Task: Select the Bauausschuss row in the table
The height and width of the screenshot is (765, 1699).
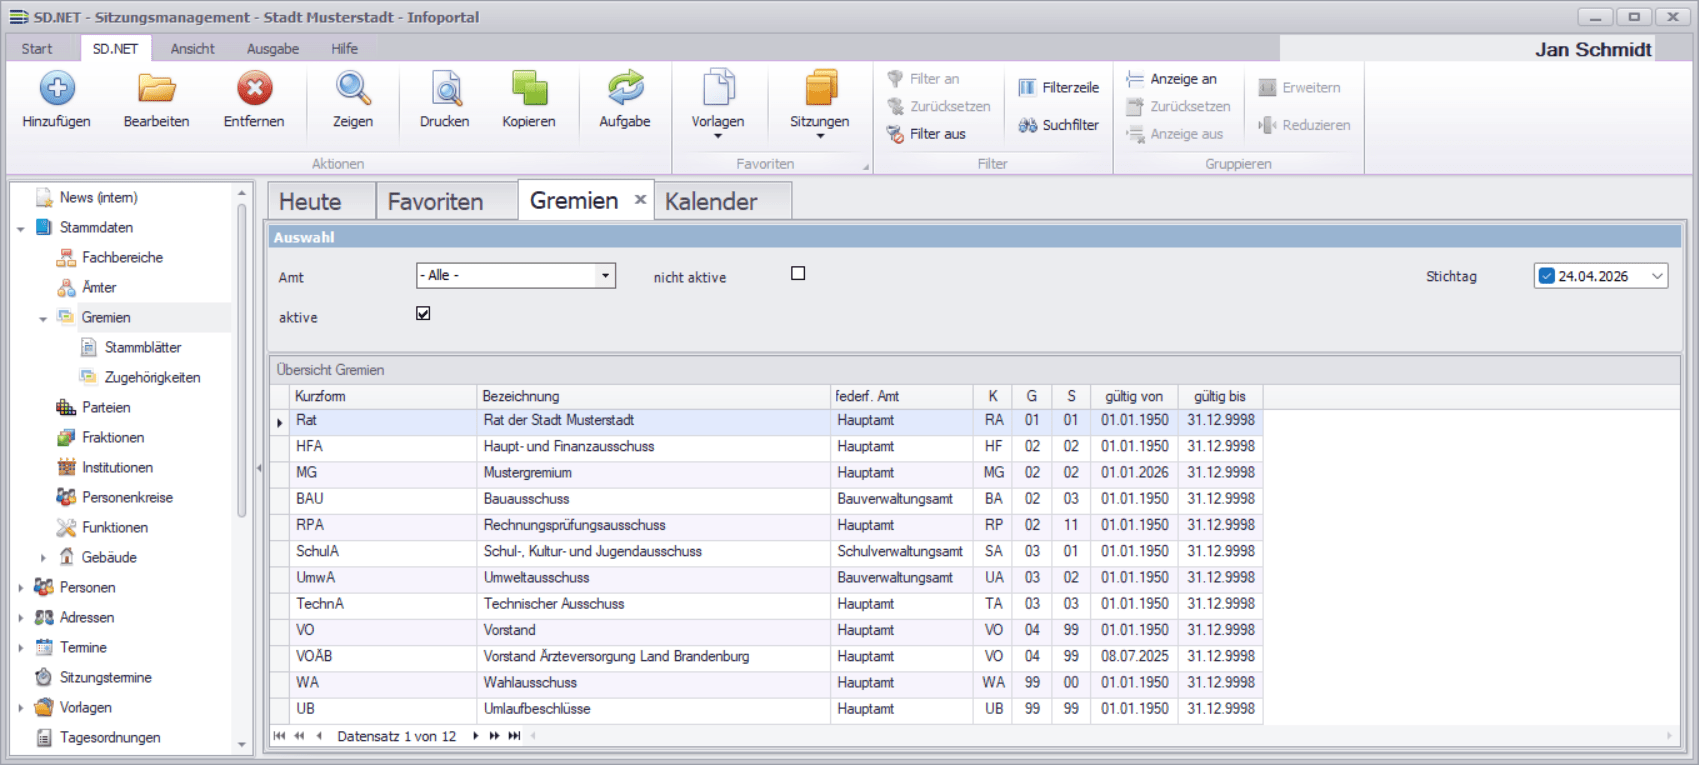Action: point(526,499)
